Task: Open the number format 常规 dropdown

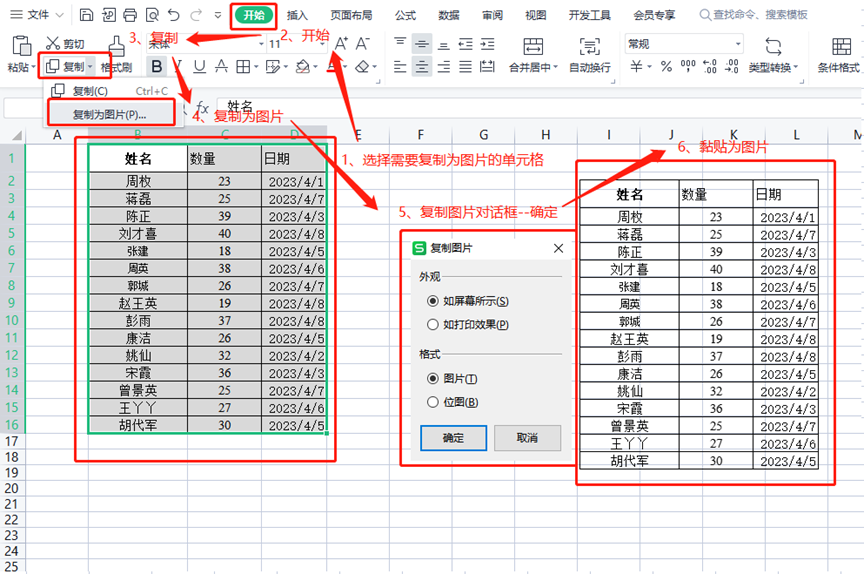Action: coord(738,44)
